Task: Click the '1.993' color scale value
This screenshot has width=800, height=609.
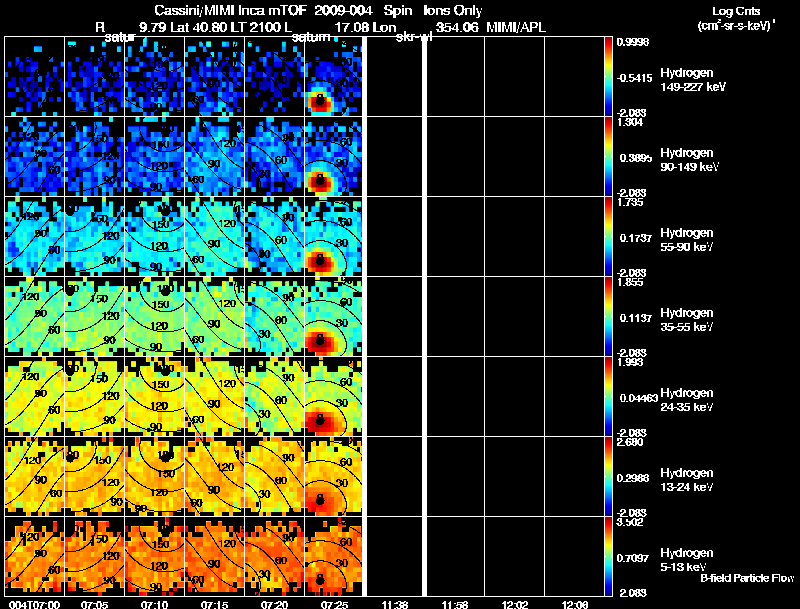Action: click(x=630, y=362)
